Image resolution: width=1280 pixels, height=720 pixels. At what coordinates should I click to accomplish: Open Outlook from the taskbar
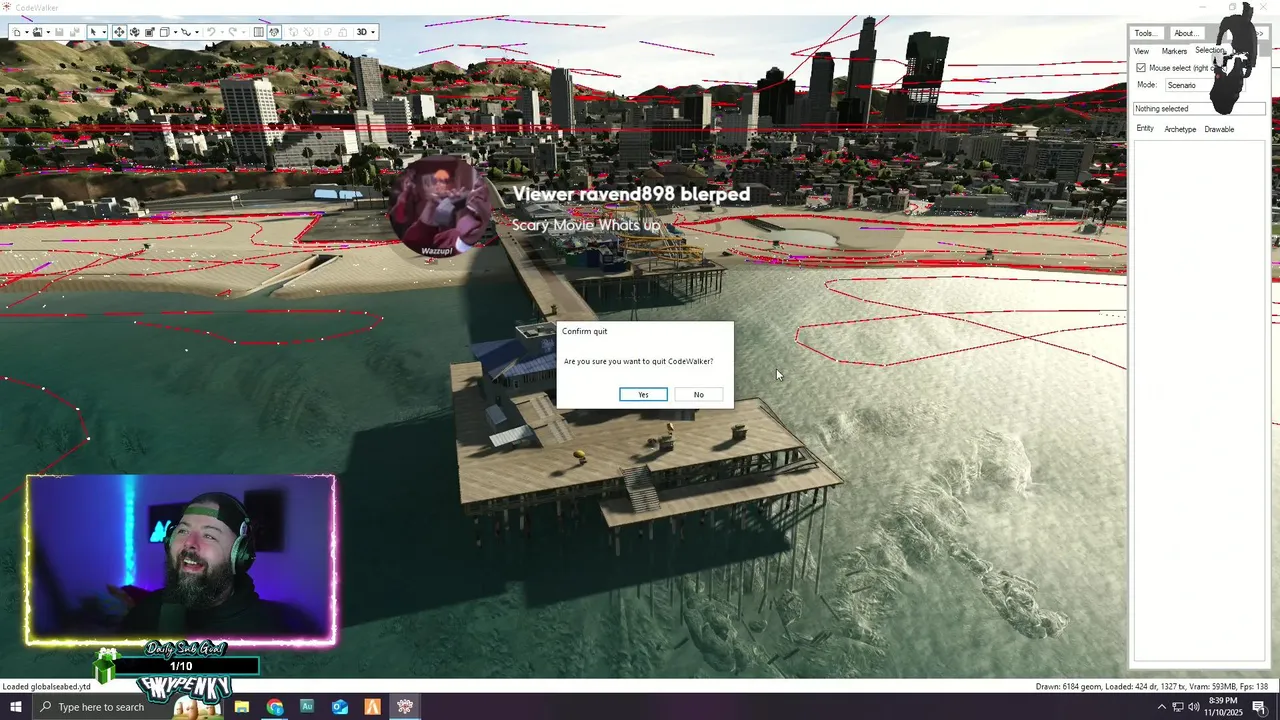340,707
